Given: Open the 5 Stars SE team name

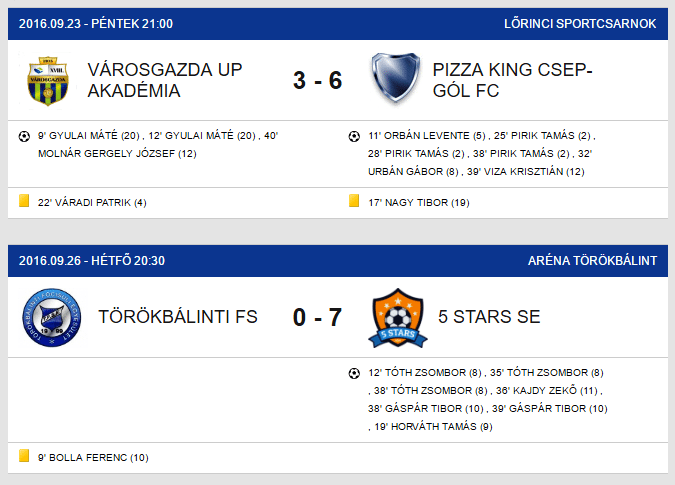Looking at the screenshot, I should point(489,317).
